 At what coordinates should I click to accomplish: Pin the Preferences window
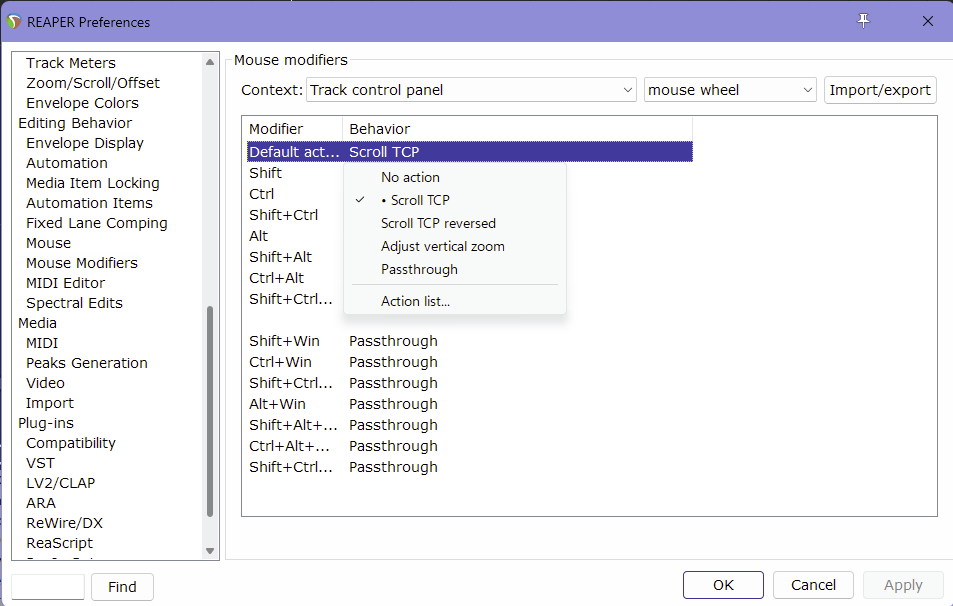click(864, 21)
